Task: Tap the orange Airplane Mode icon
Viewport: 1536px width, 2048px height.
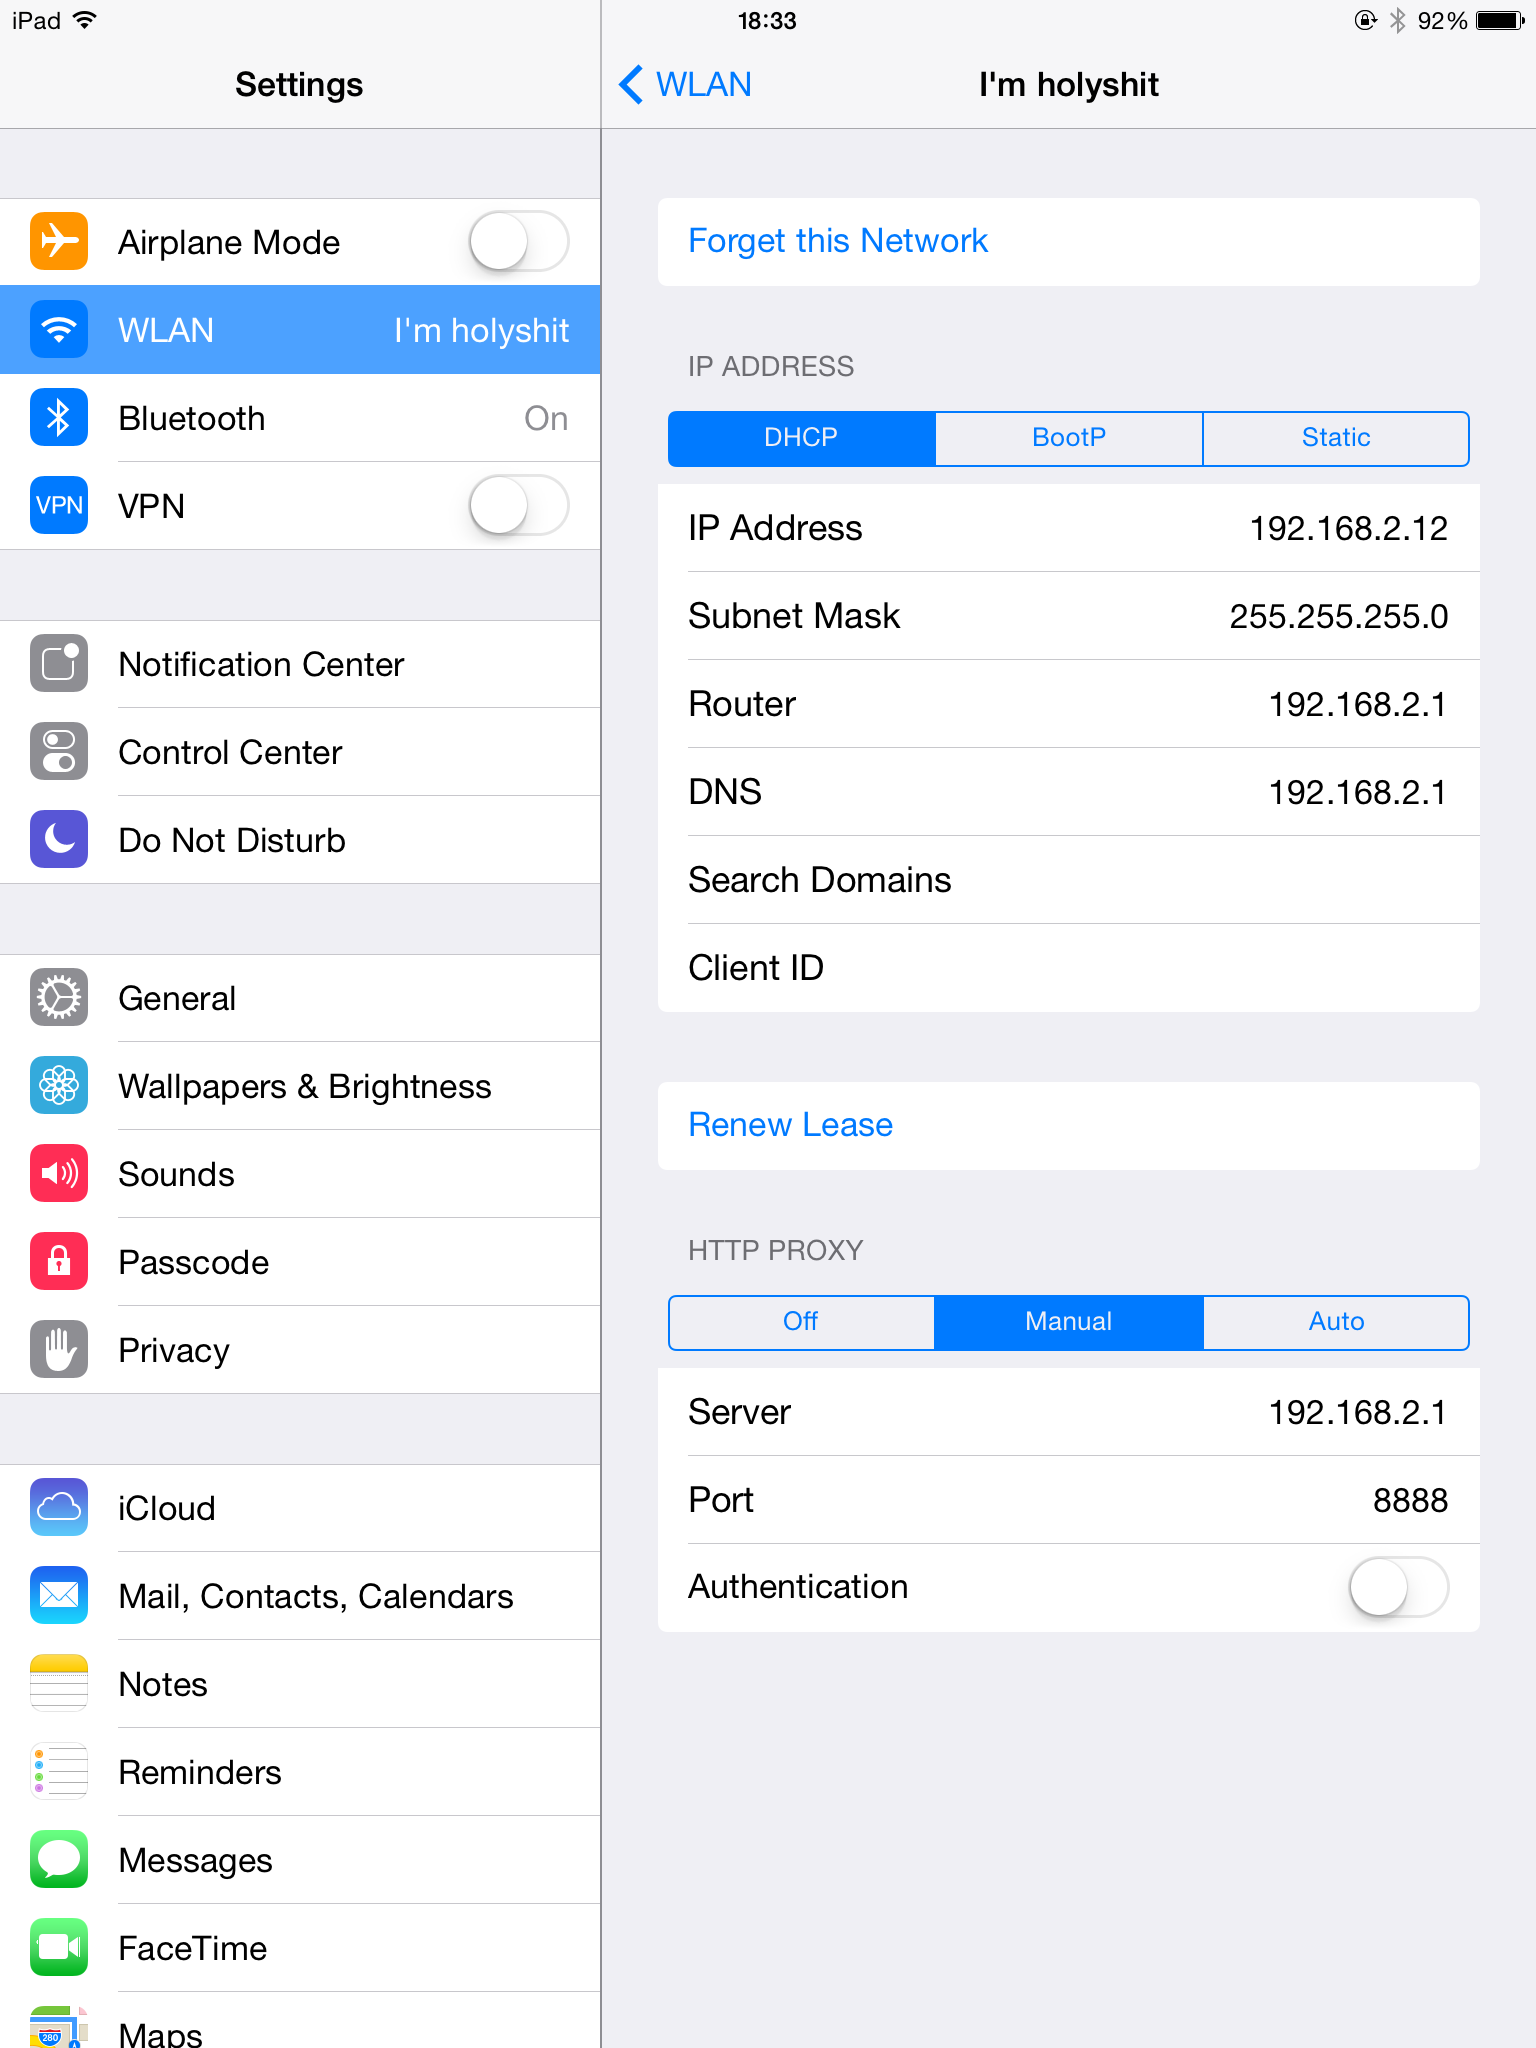Action: (59, 242)
